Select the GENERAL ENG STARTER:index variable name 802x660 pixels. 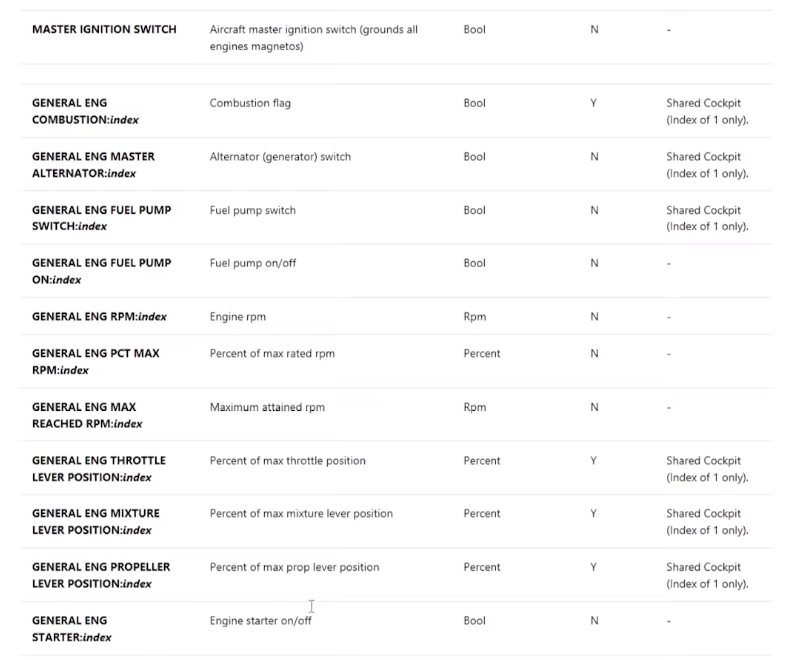pyautogui.click(x=72, y=629)
